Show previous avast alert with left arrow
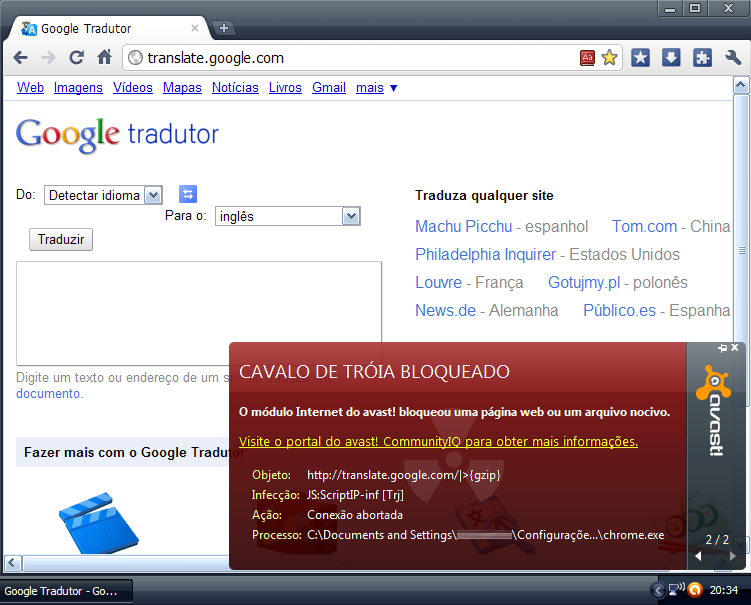Viewport: 751px width, 605px height. [700, 557]
